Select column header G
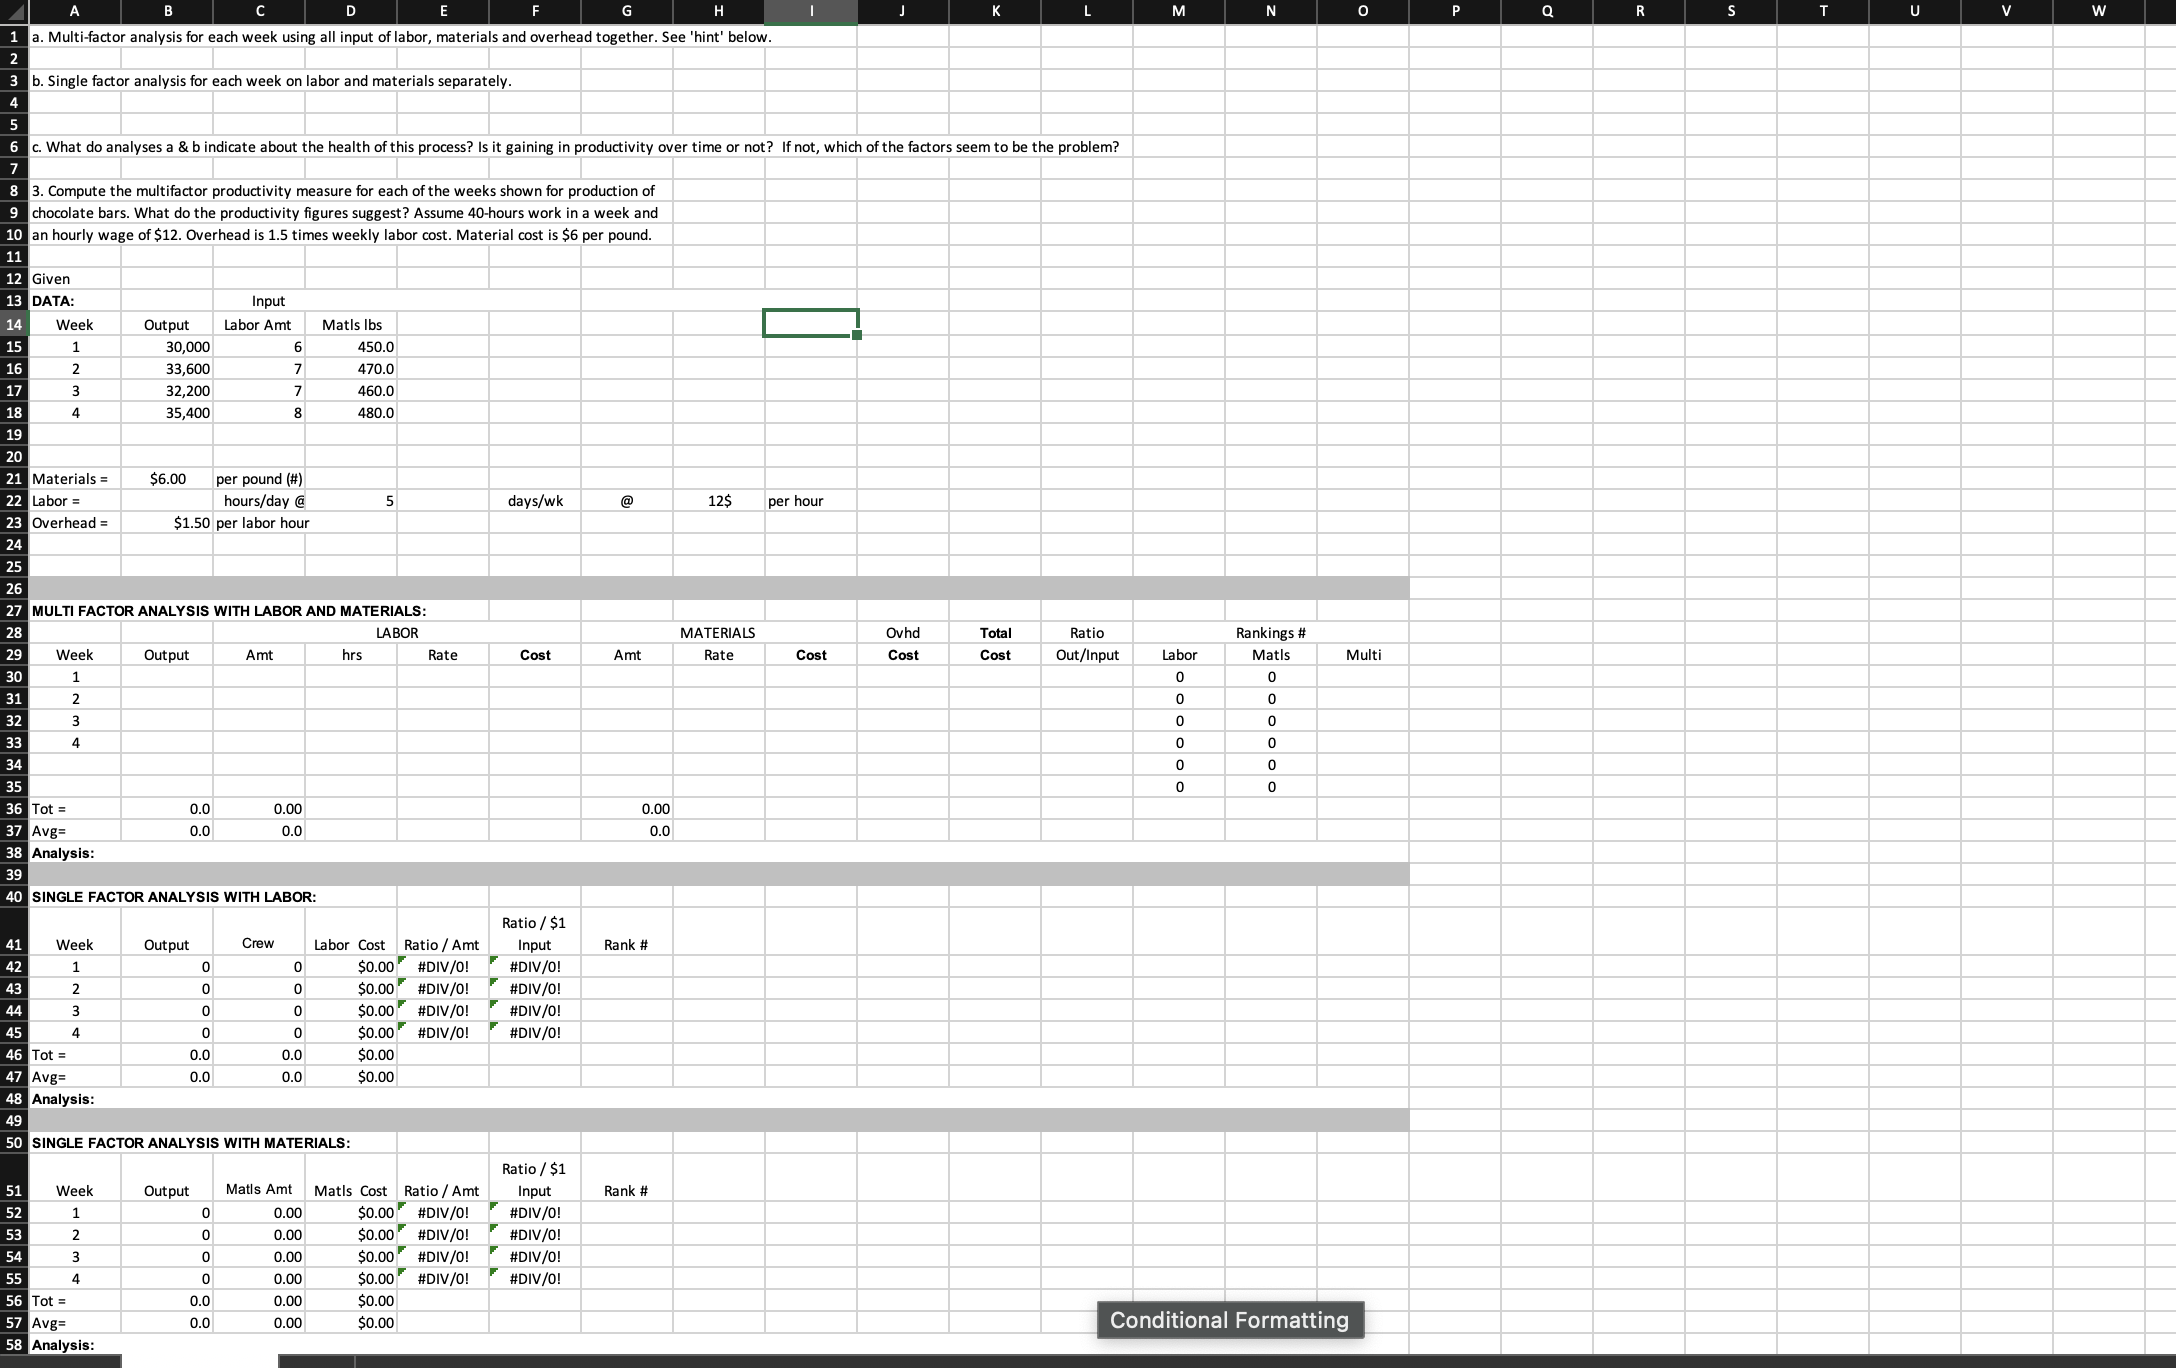 click(x=627, y=11)
